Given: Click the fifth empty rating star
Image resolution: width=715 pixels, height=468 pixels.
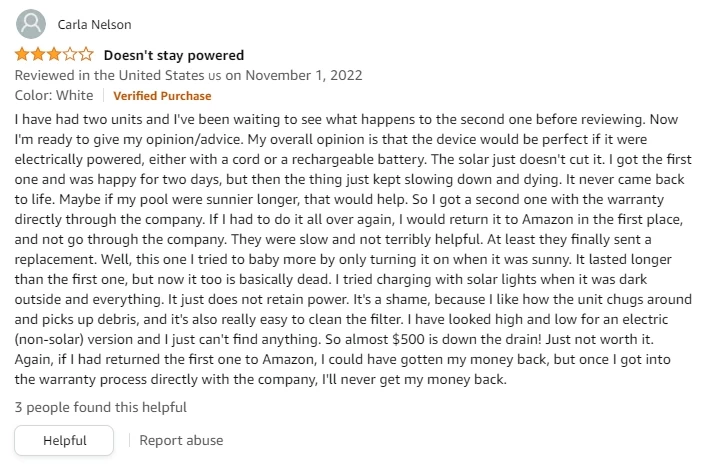Looking at the screenshot, I should [86, 55].
